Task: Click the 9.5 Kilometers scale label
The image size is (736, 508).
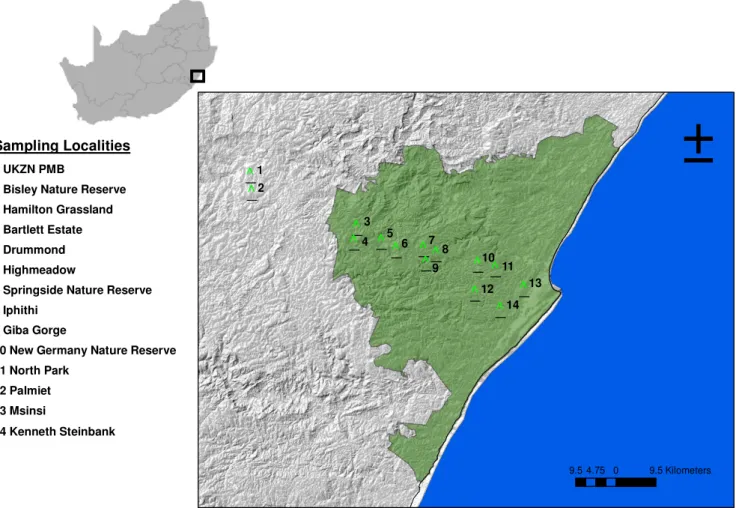Action: pyautogui.click(x=680, y=470)
